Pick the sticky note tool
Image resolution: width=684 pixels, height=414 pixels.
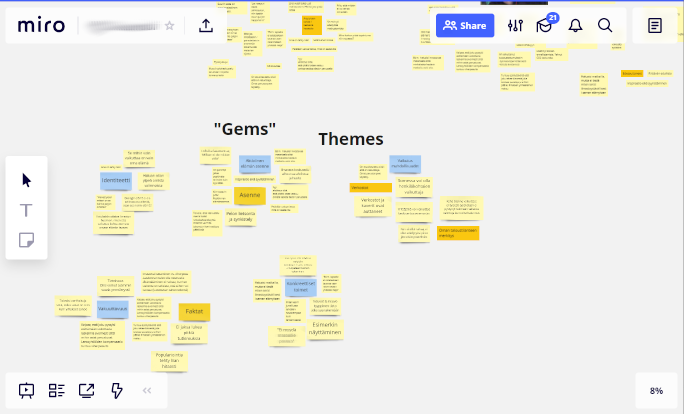pyautogui.click(x=27, y=240)
